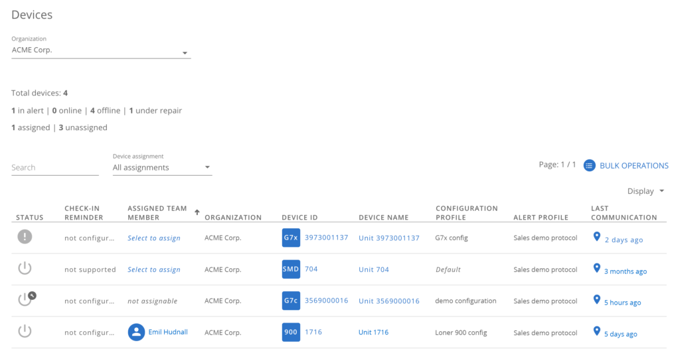Click the Loner 900 config cell
The height and width of the screenshot is (361, 680).
tap(461, 333)
